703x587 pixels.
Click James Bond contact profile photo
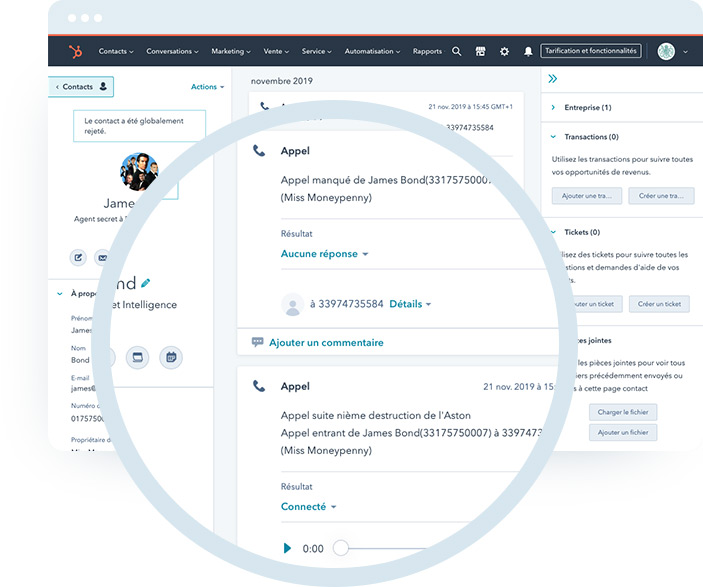(139, 171)
